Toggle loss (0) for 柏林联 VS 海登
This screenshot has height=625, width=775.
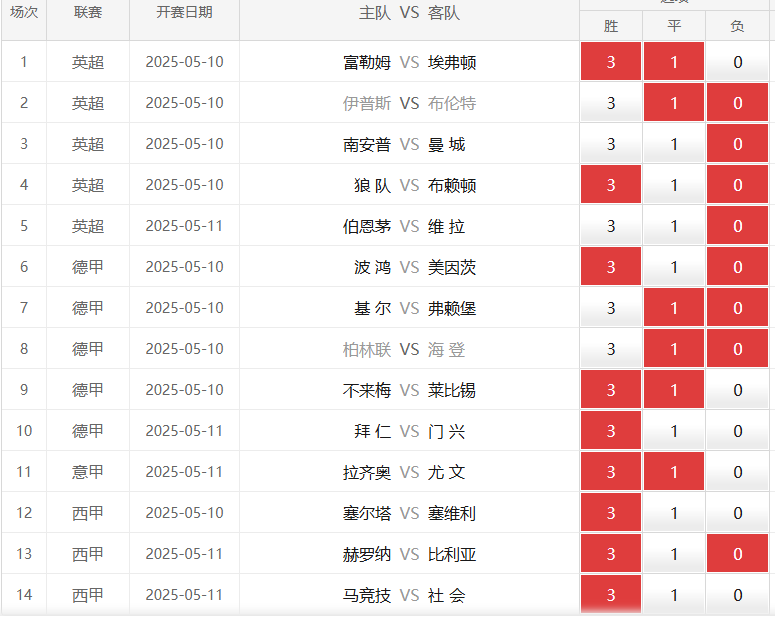pos(737,348)
